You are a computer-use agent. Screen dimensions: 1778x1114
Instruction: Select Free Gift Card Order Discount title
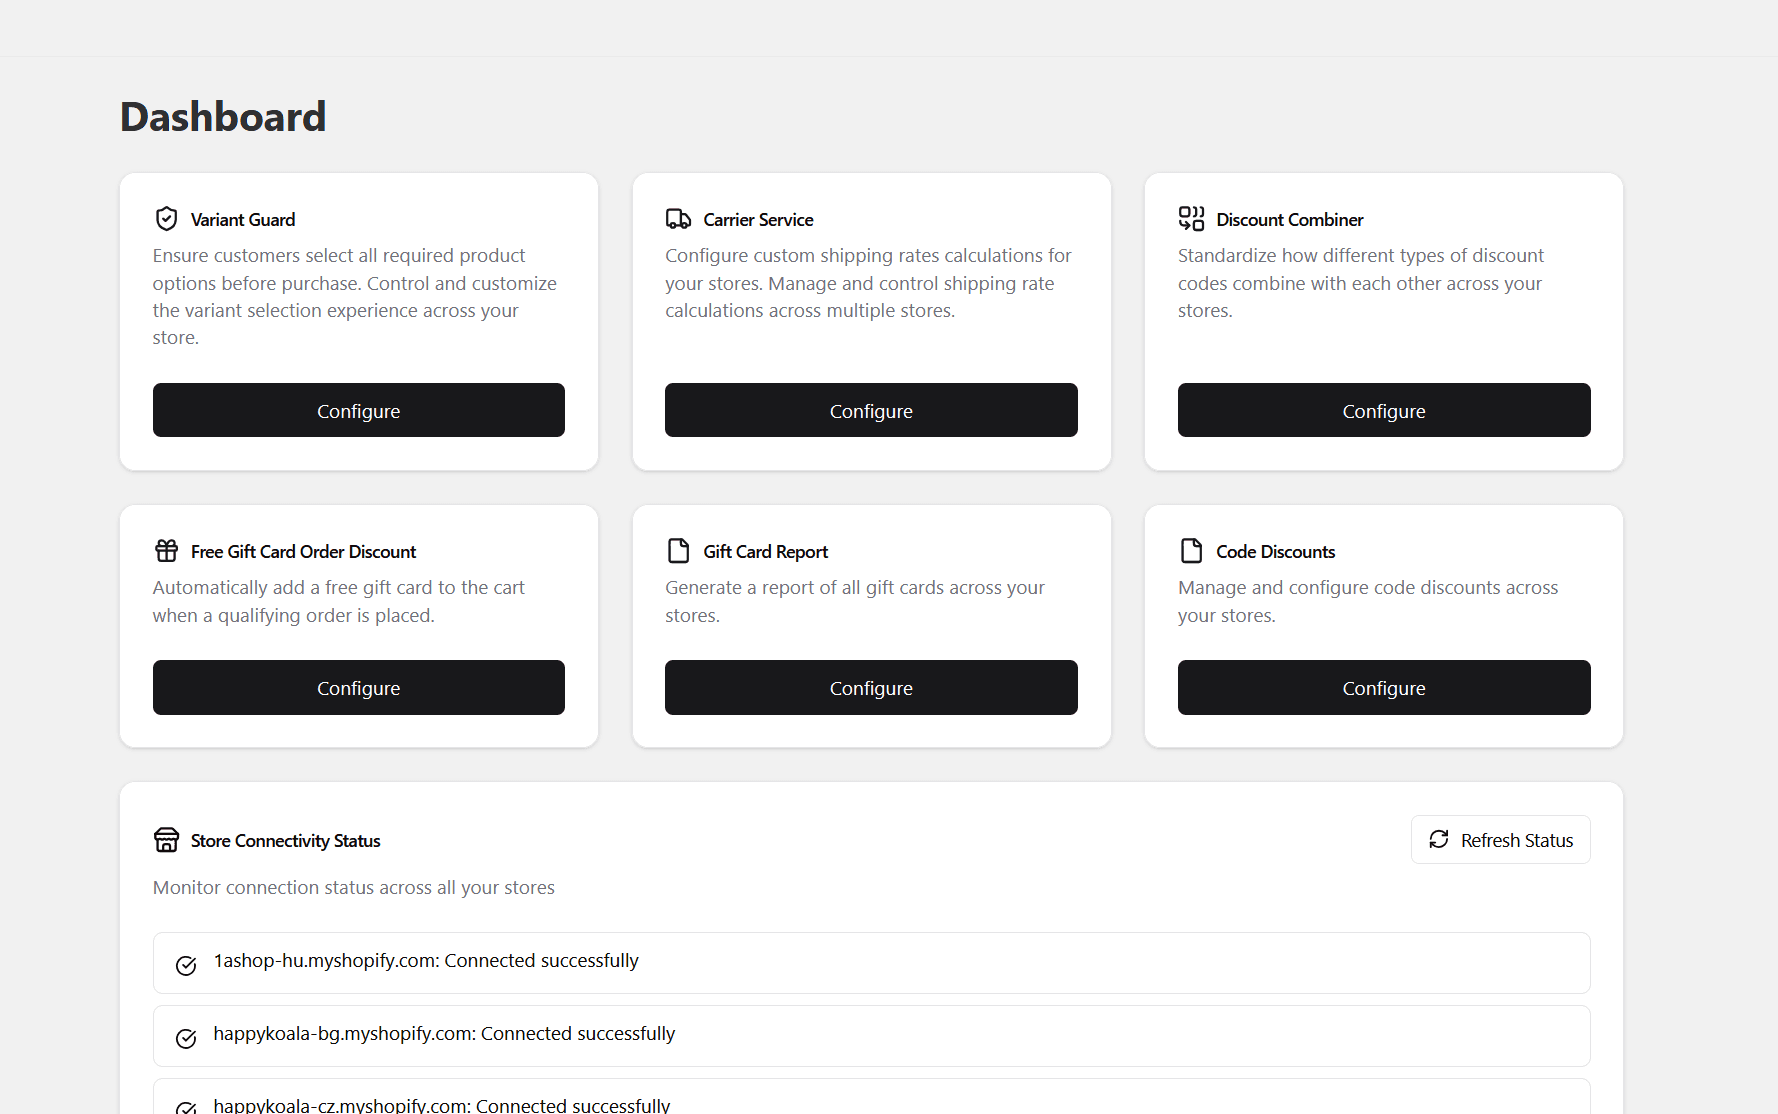tap(304, 552)
